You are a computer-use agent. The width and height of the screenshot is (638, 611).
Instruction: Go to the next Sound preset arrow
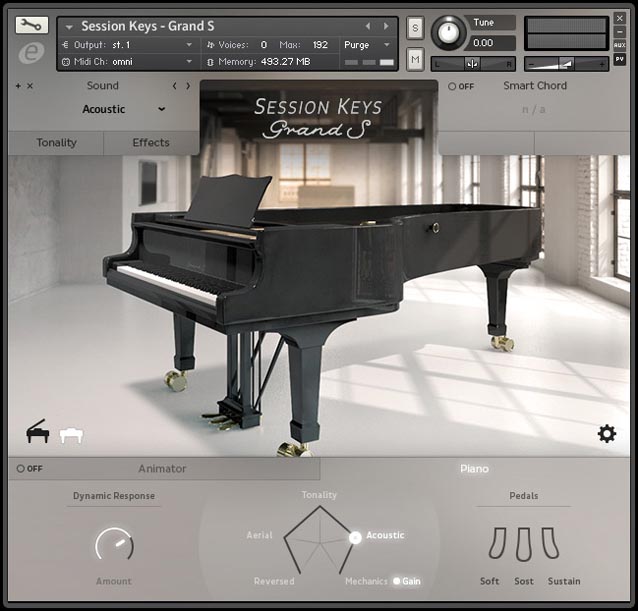(x=188, y=86)
